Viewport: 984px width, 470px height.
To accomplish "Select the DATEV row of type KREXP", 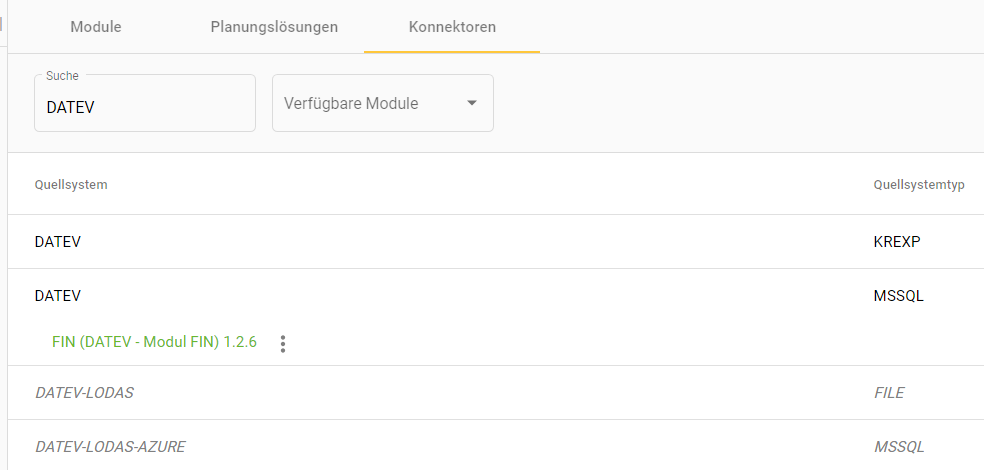I will point(58,242).
